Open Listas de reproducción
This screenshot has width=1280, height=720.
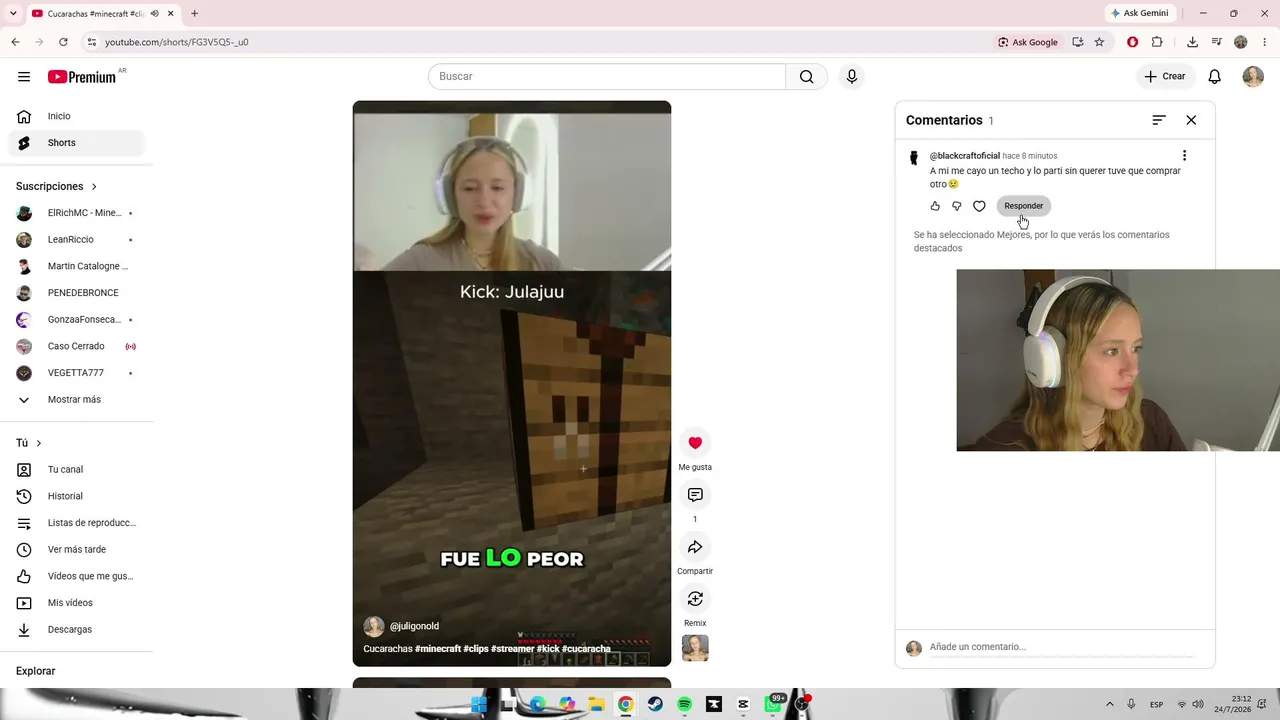75,523
